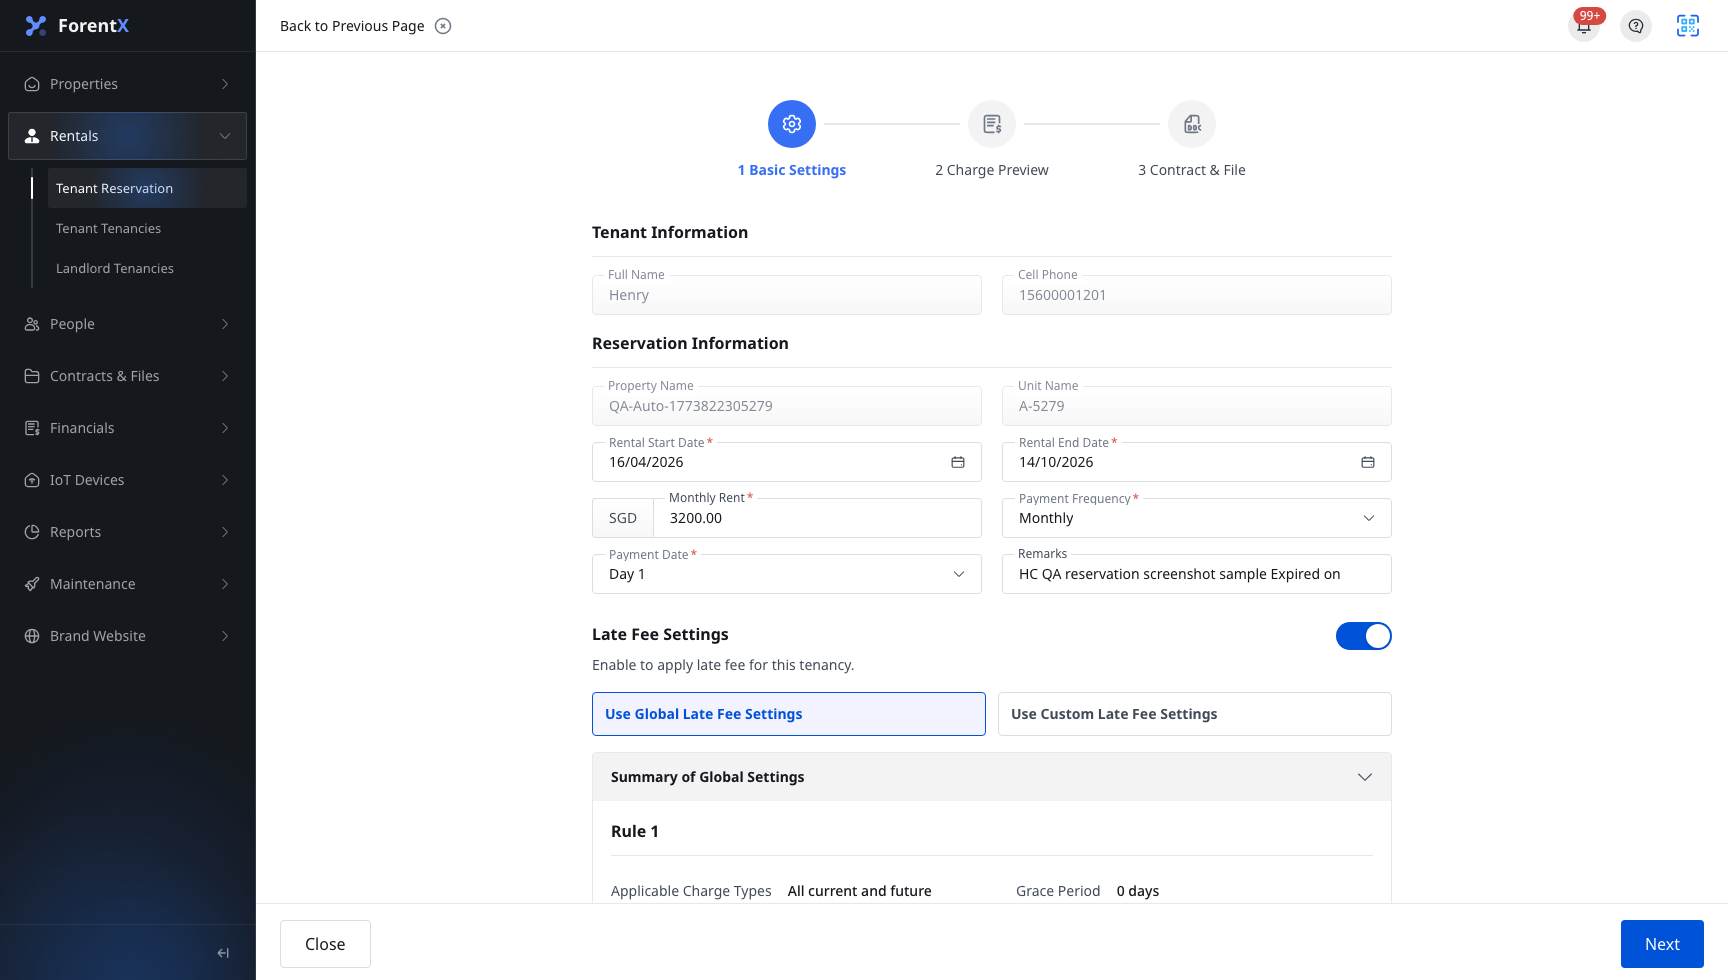Open the QR code scanner icon
Image resolution: width=1728 pixels, height=980 pixels.
[x=1688, y=26]
